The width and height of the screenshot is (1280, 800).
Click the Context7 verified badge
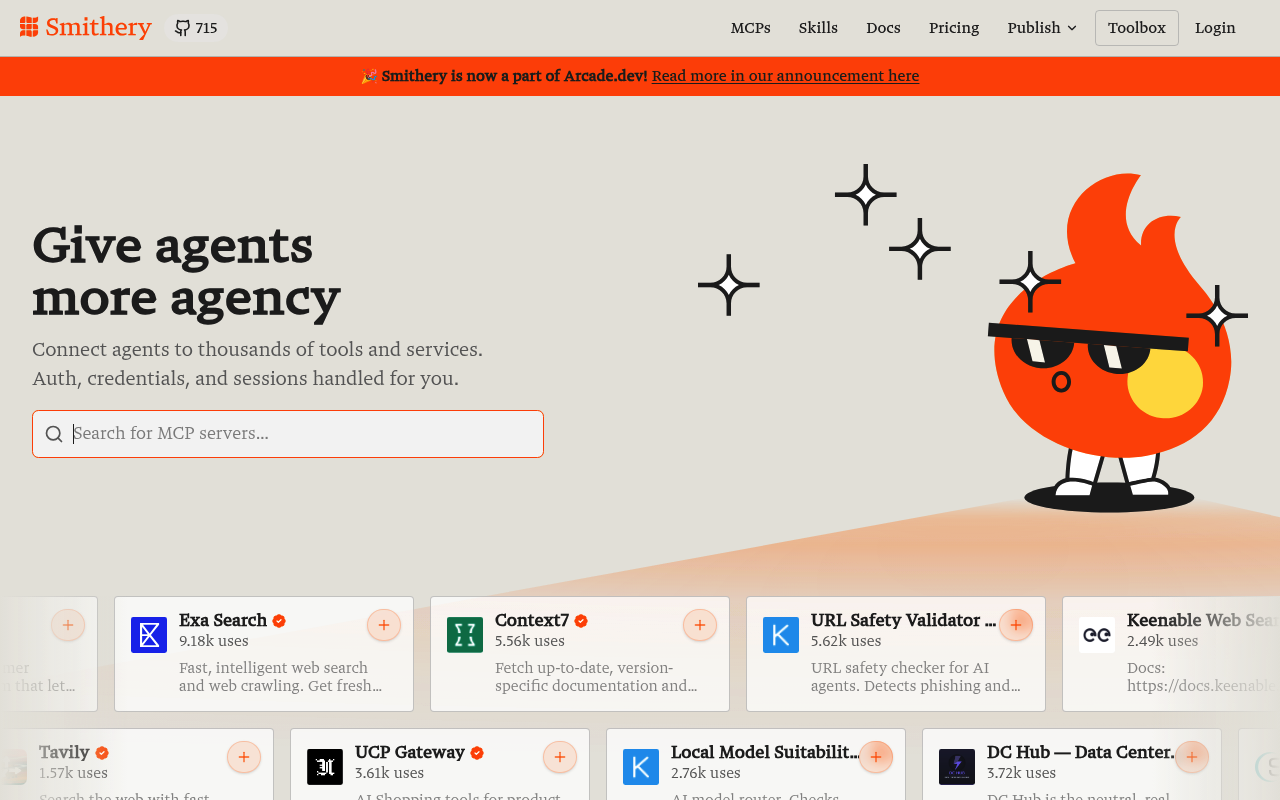point(581,621)
